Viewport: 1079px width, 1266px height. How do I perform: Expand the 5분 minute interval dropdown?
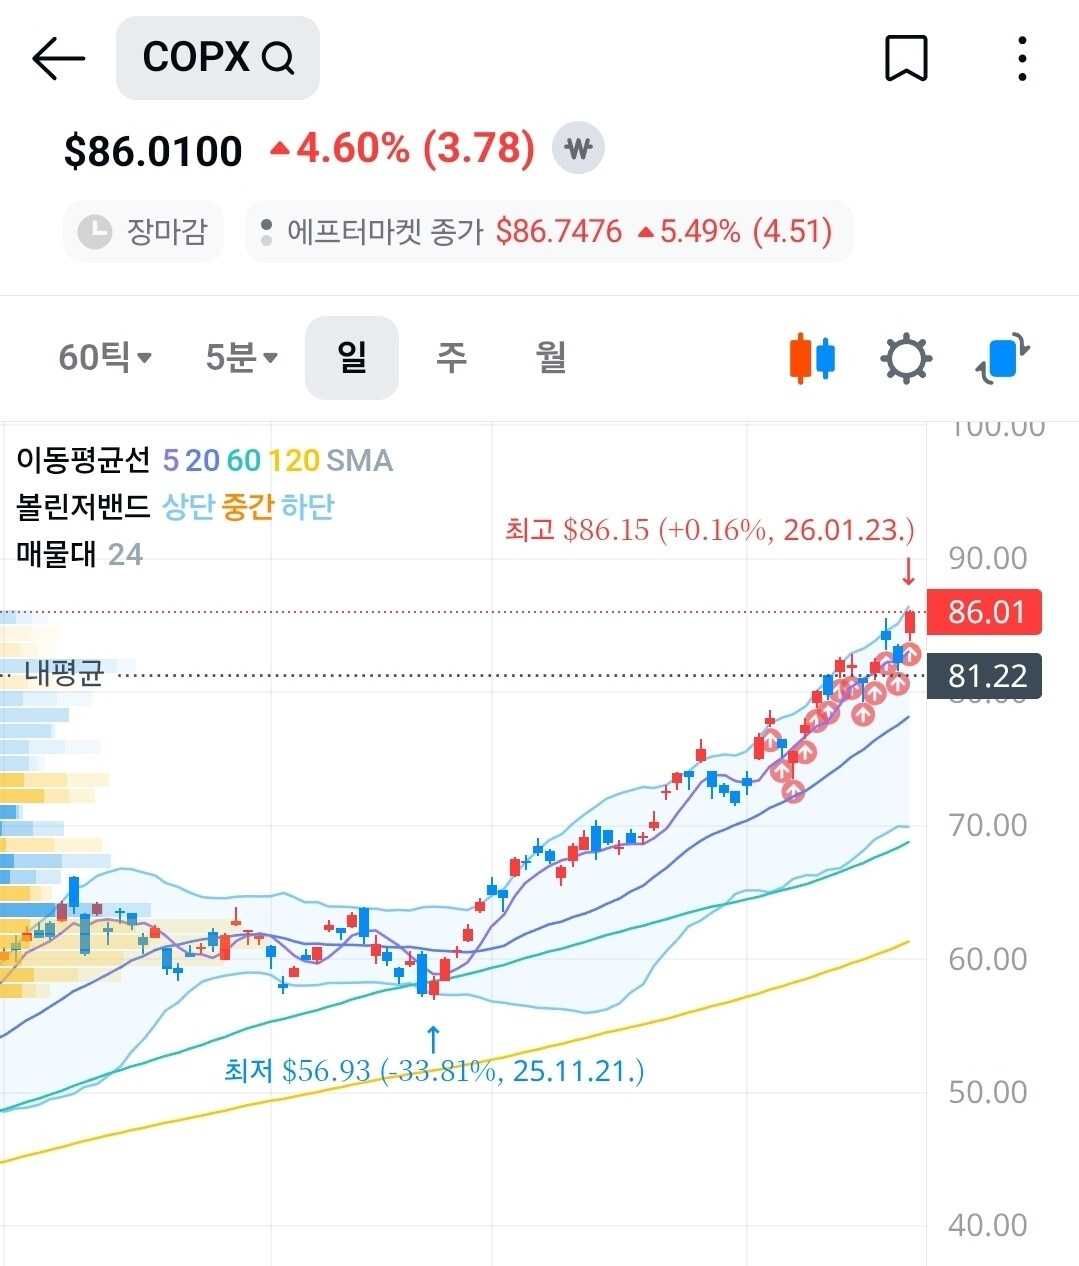(241, 357)
